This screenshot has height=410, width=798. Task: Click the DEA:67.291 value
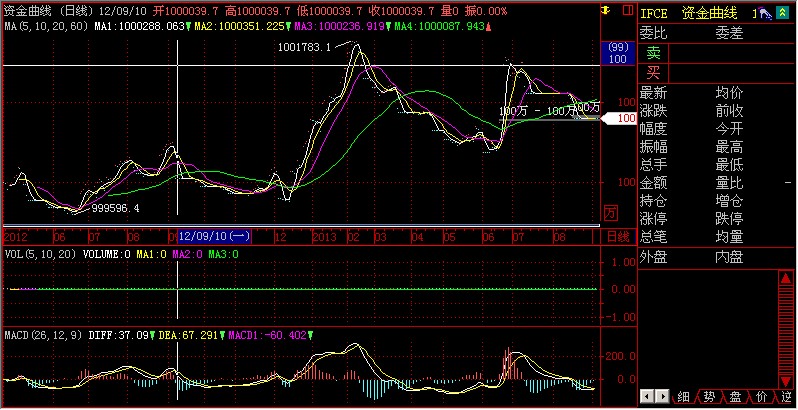click(x=188, y=336)
